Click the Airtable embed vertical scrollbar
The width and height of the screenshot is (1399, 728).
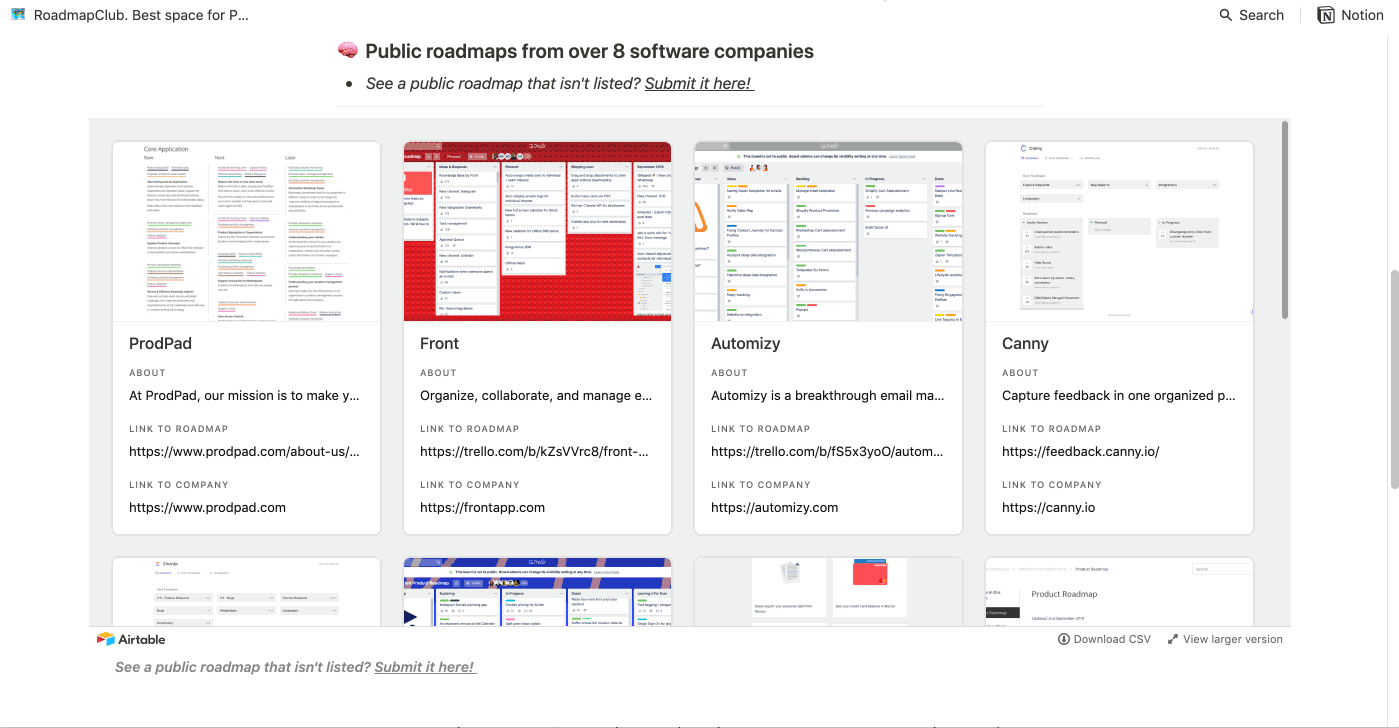pos(1285,219)
